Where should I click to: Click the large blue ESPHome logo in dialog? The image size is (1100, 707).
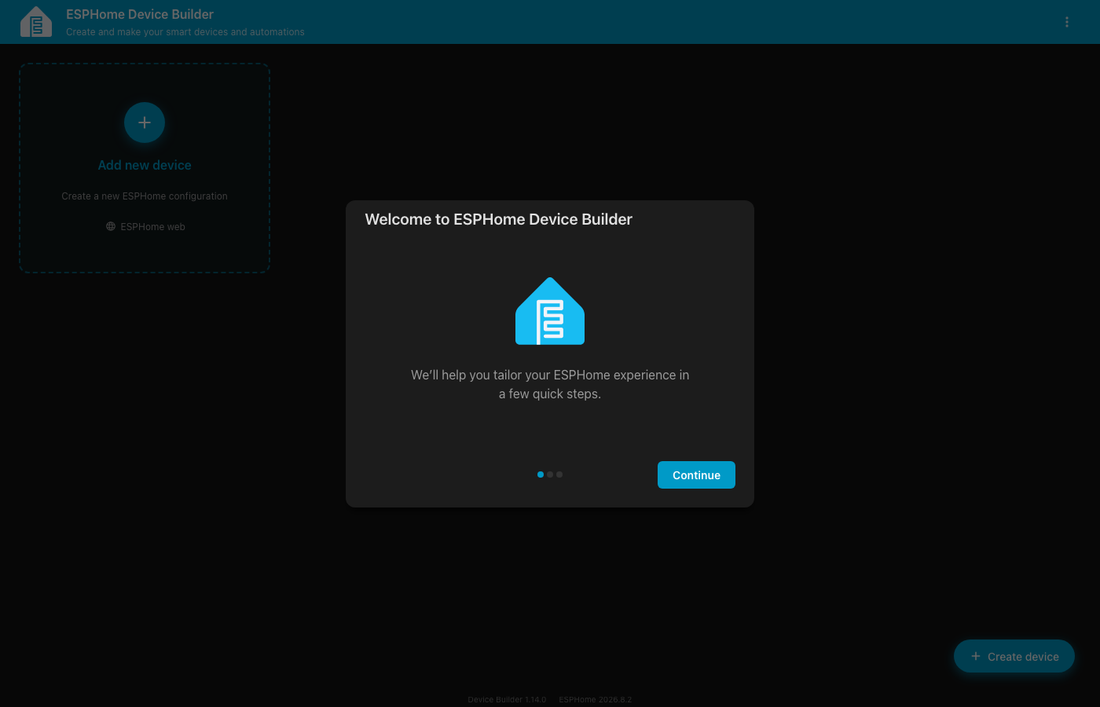coord(550,311)
